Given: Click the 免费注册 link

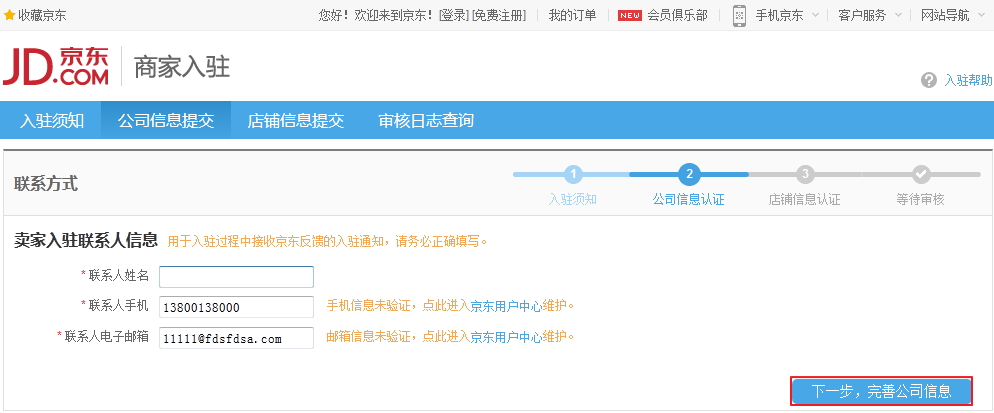Looking at the screenshot, I should point(499,15).
